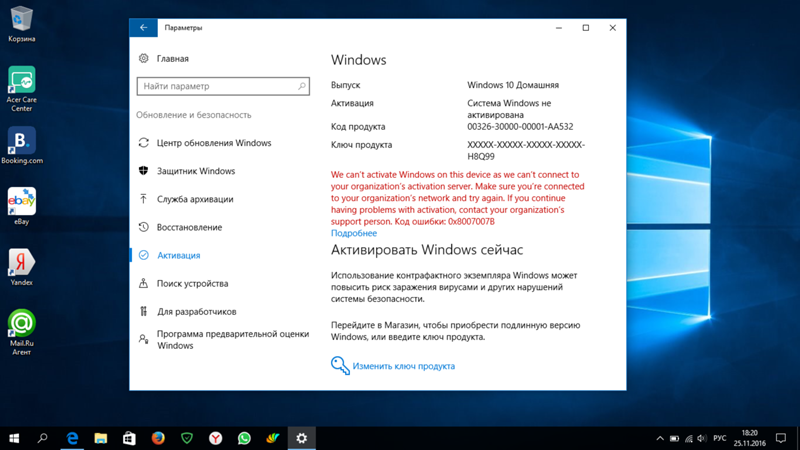Click Изменить ключ продукта link
This screenshot has width=800, height=450.
[404, 366]
